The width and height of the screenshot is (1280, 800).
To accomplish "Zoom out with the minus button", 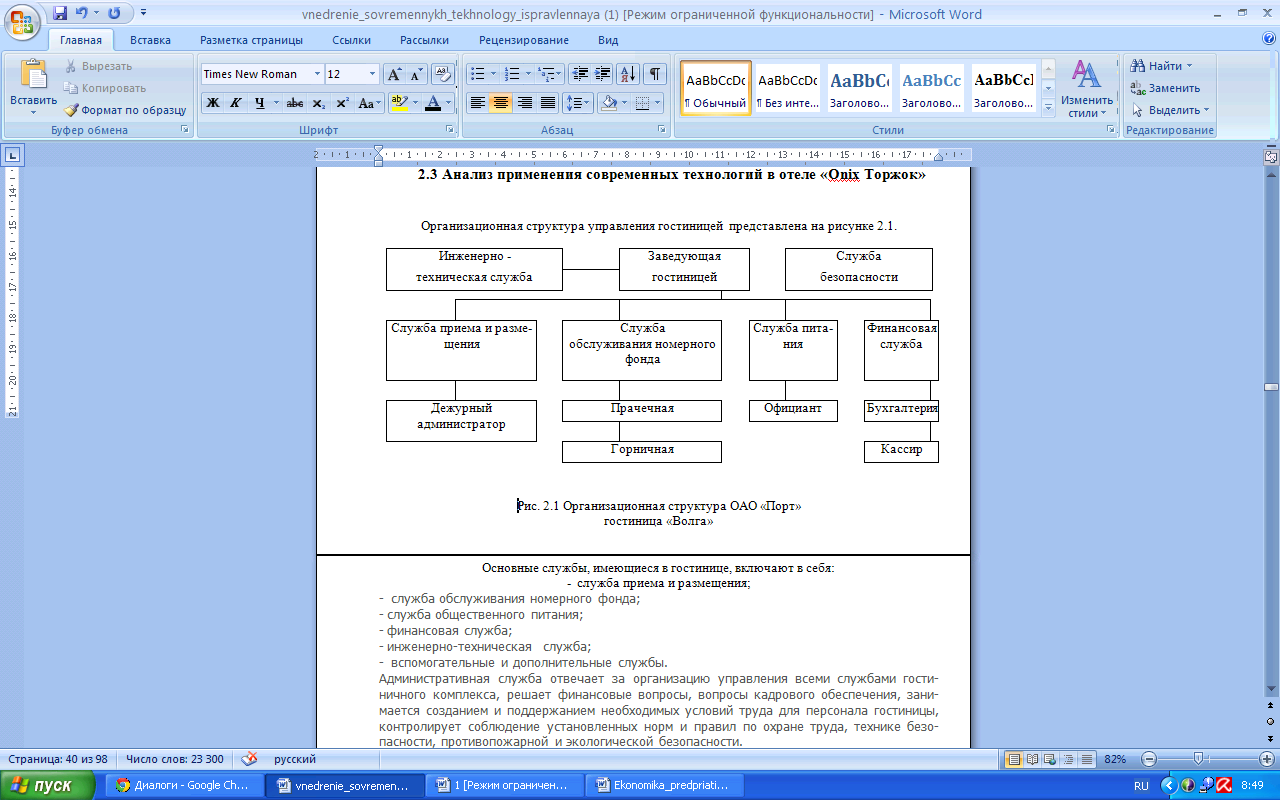I will tap(1150, 759).
